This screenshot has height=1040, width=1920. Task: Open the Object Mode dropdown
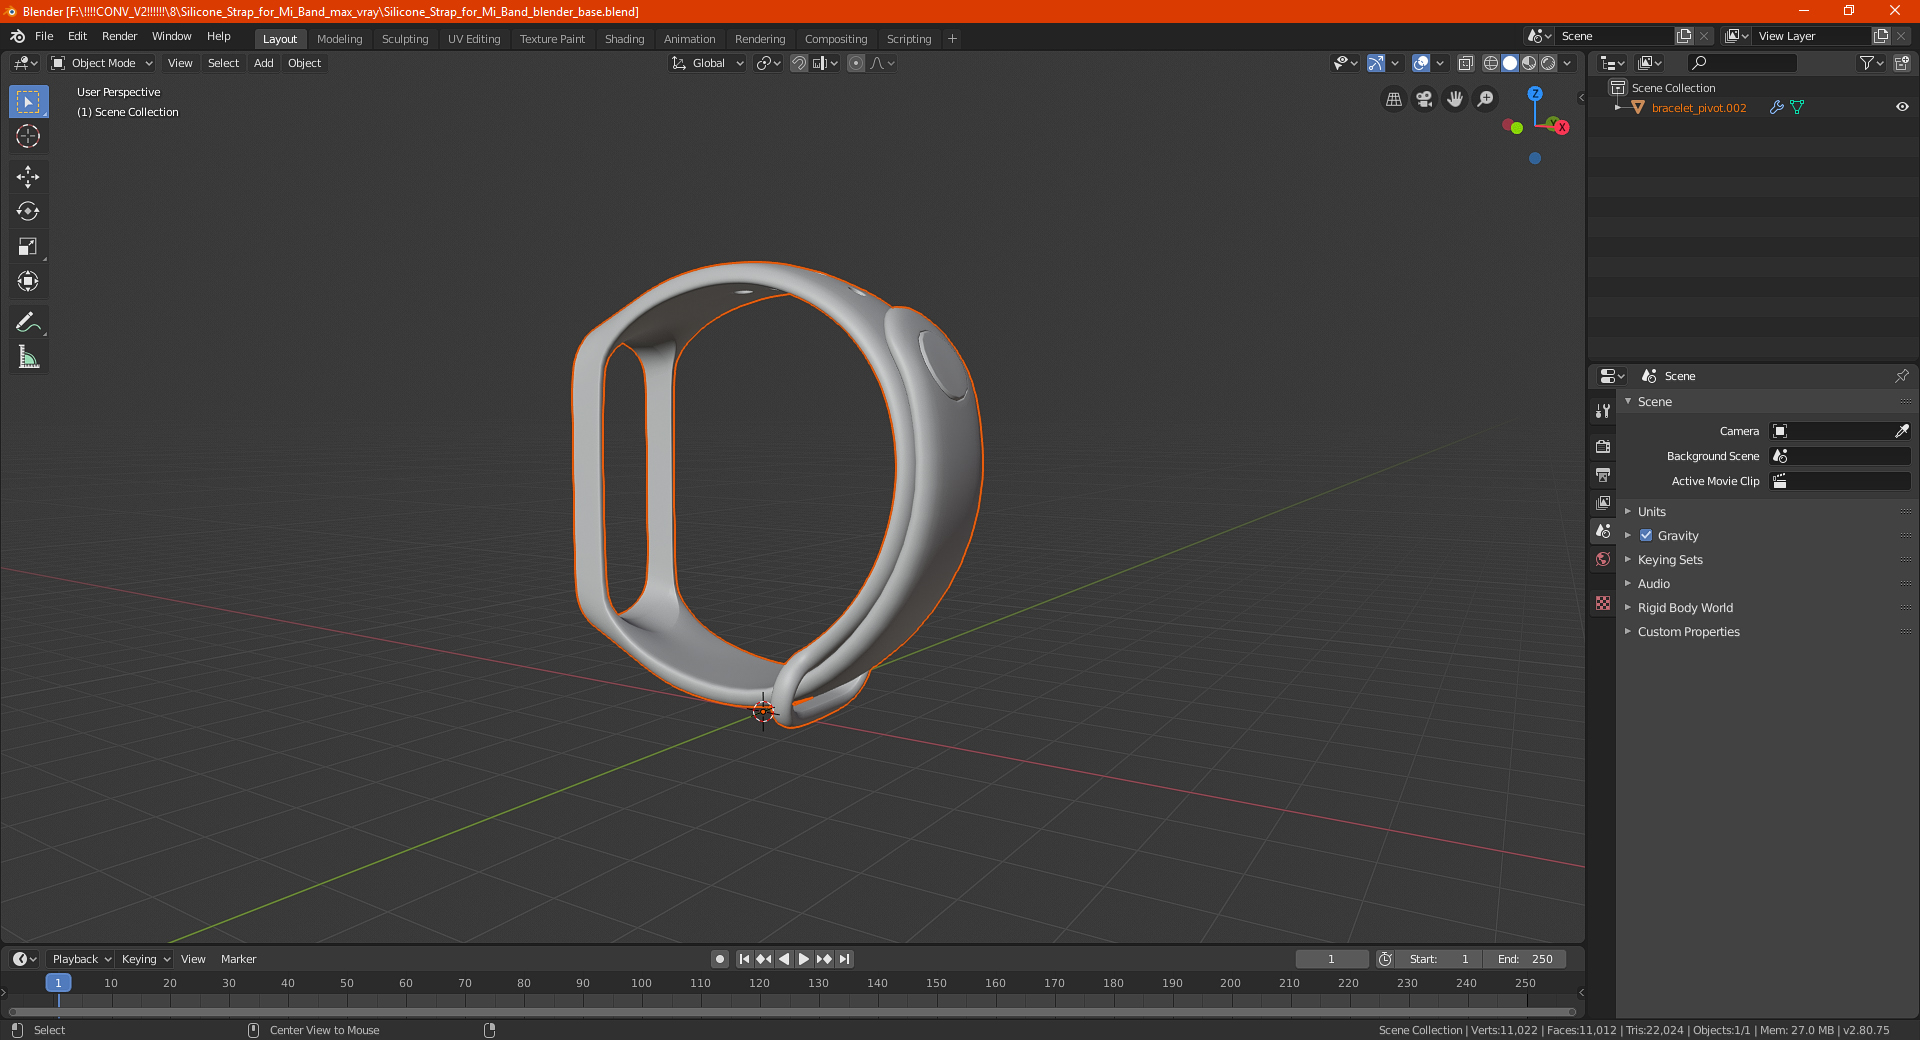click(101, 63)
